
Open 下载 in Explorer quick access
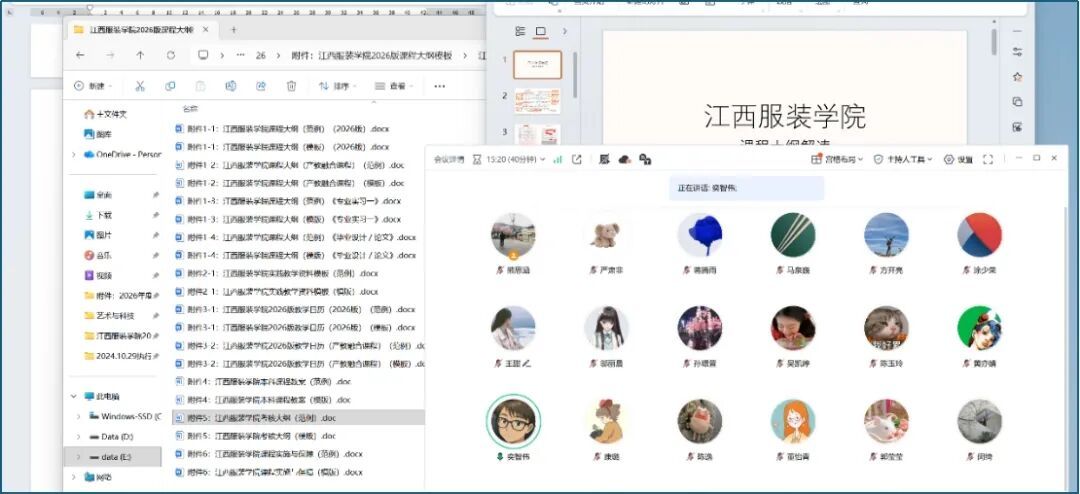(98, 215)
